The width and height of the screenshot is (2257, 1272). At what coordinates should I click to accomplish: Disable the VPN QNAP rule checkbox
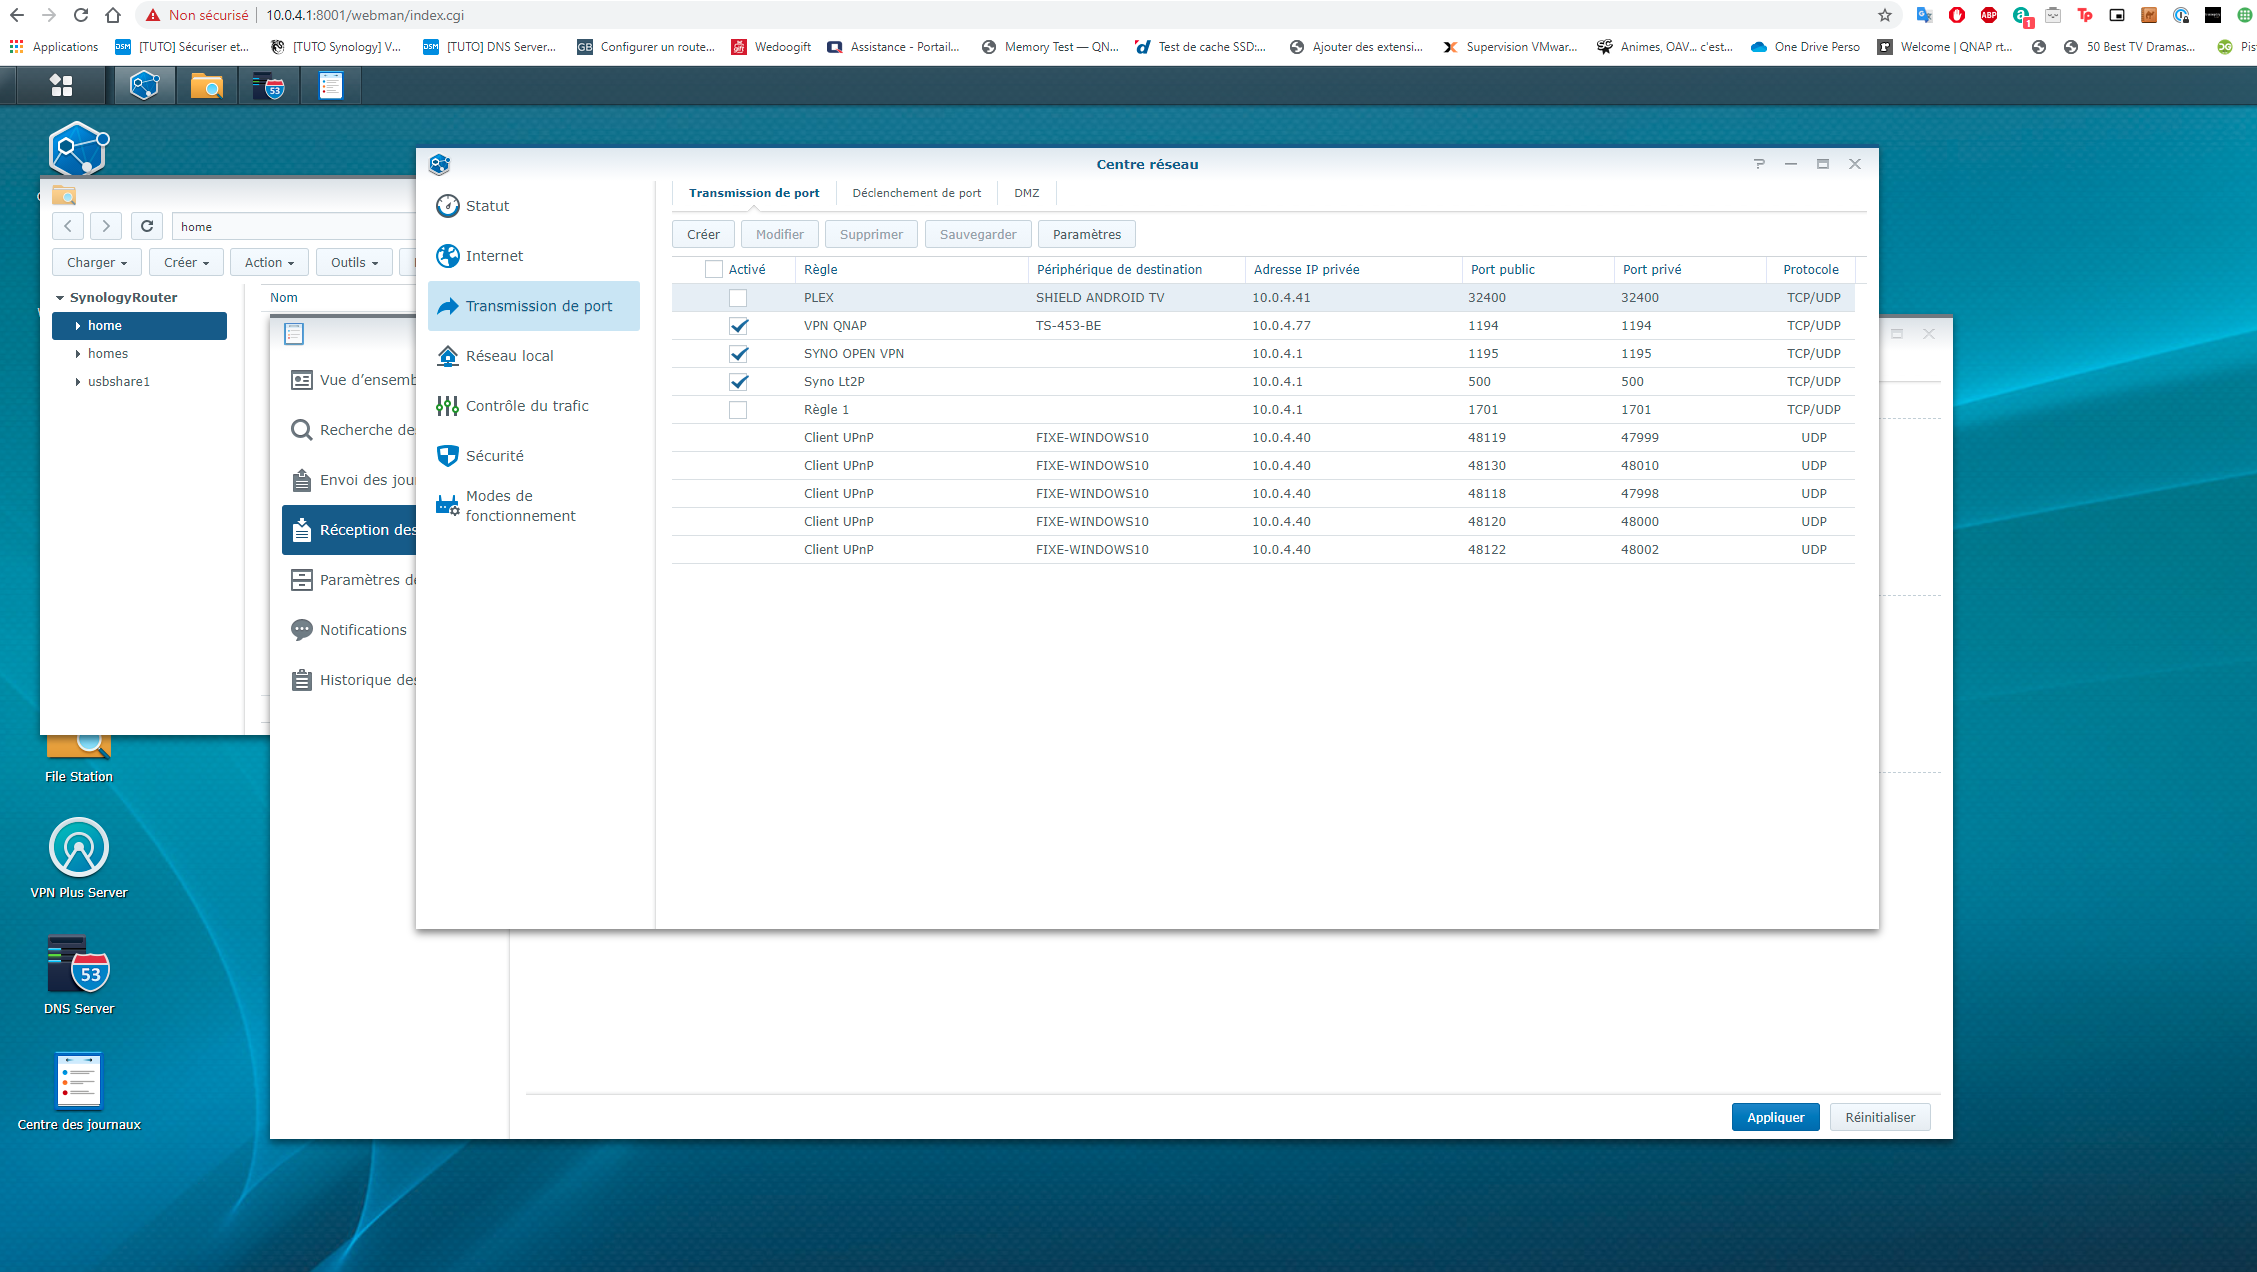click(738, 326)
